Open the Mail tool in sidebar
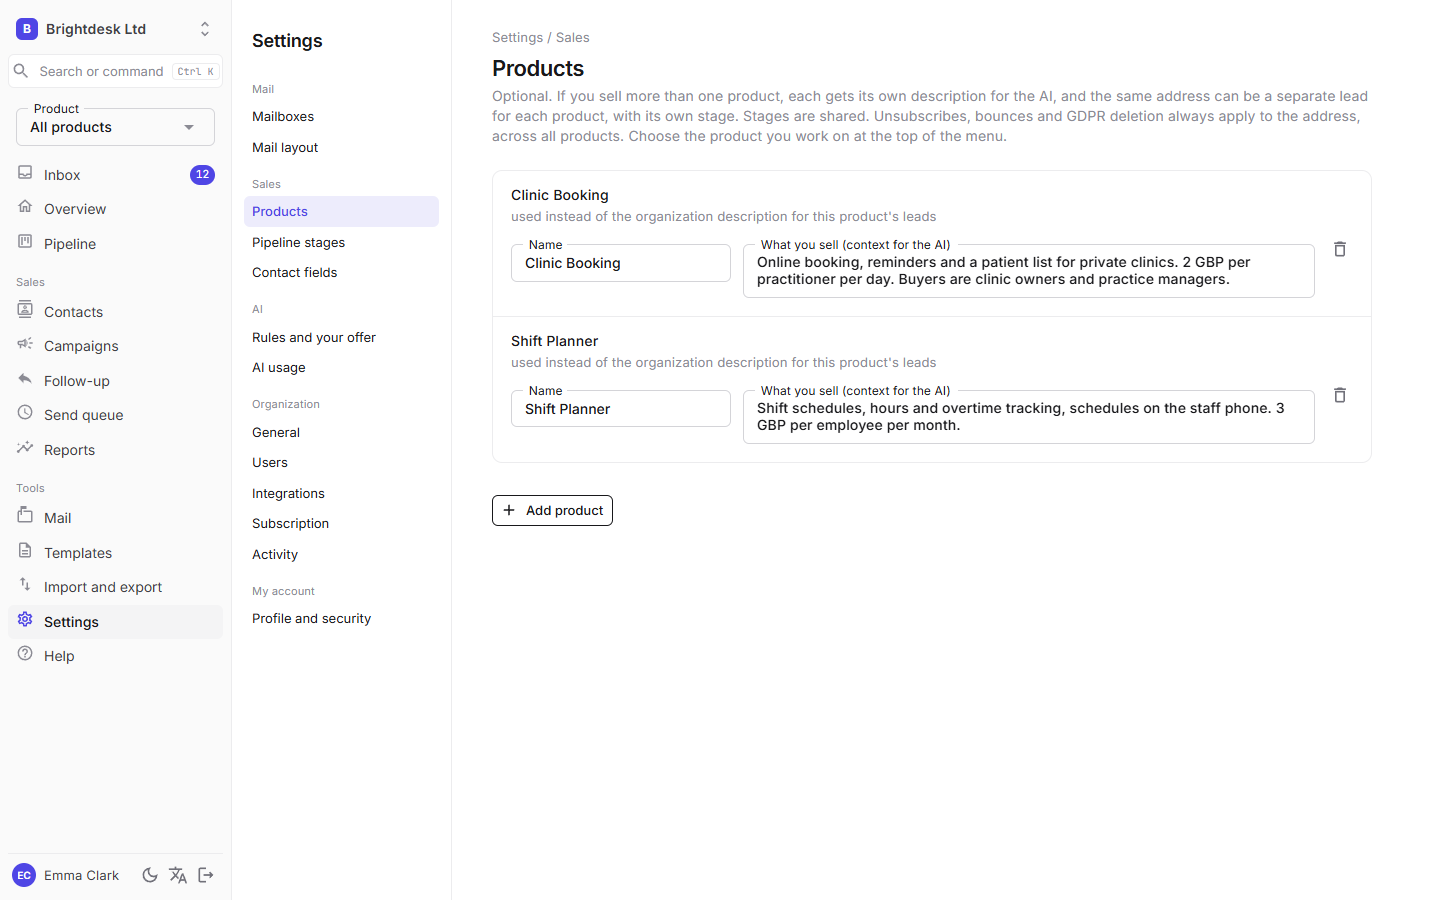1440x900 pixels. (115, 518)
